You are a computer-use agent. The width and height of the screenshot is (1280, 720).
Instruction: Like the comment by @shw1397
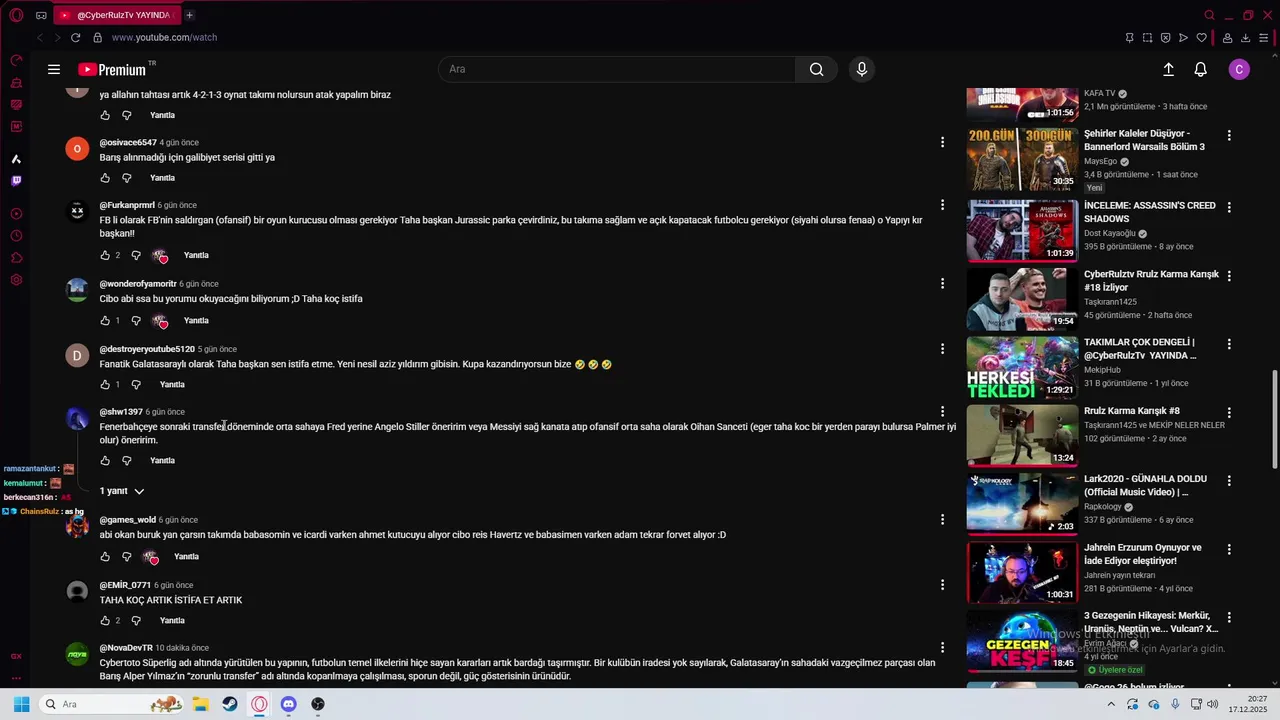coord(105,461)
